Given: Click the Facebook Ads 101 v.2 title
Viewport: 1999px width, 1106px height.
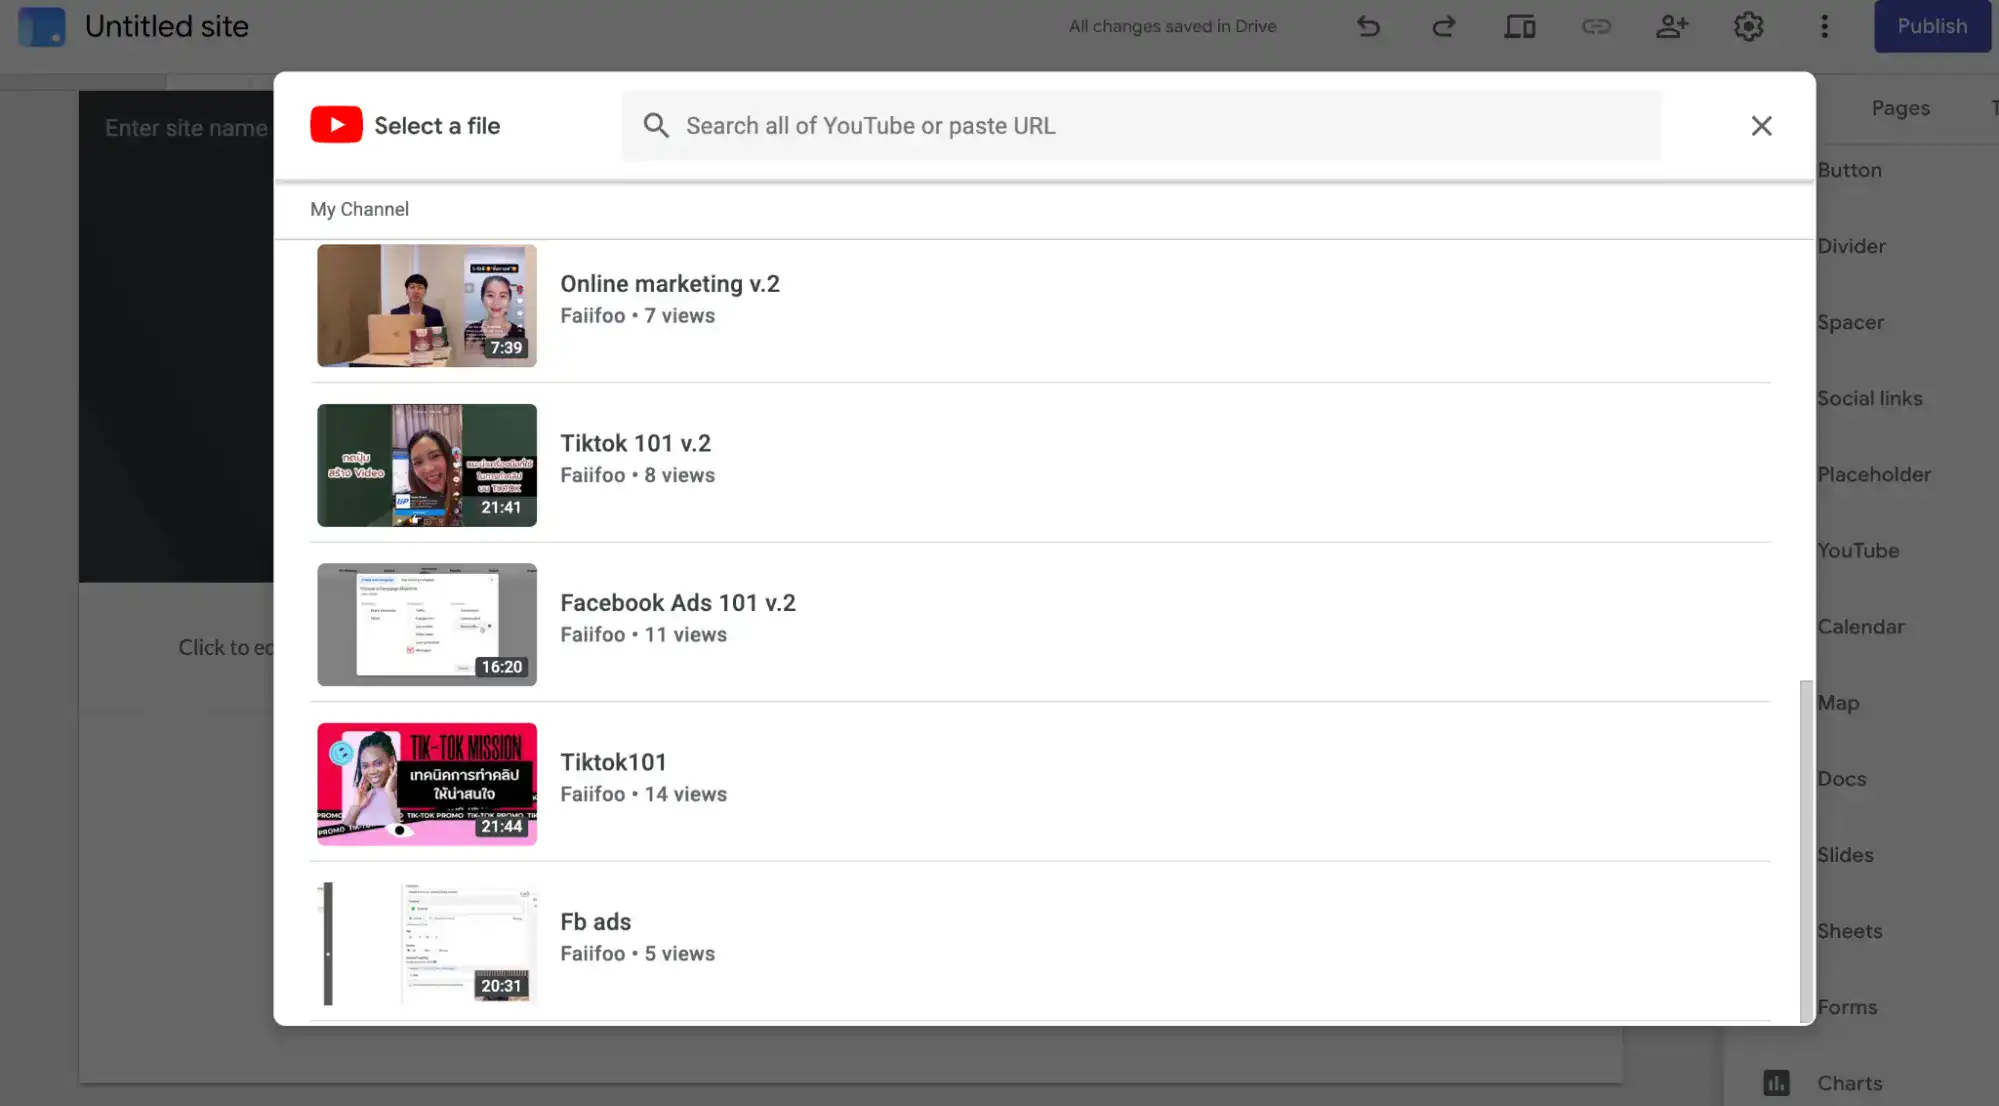Looking at the screenshot, I should (x=677, y=602).
